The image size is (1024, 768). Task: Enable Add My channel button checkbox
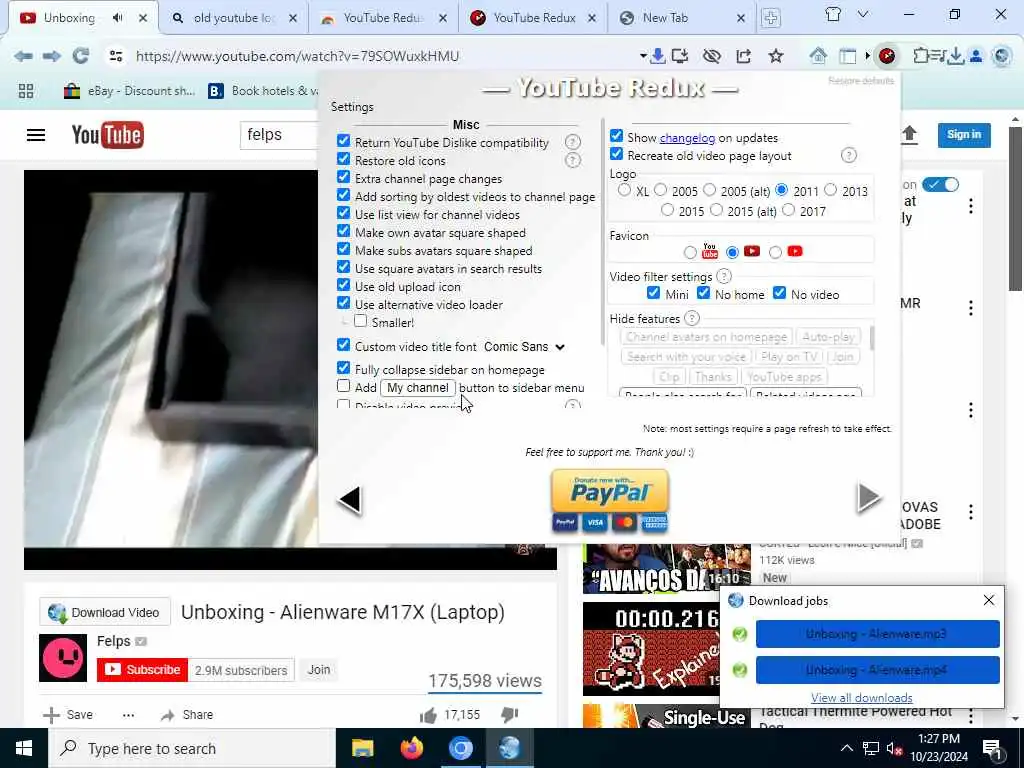(x=344, y=386)
